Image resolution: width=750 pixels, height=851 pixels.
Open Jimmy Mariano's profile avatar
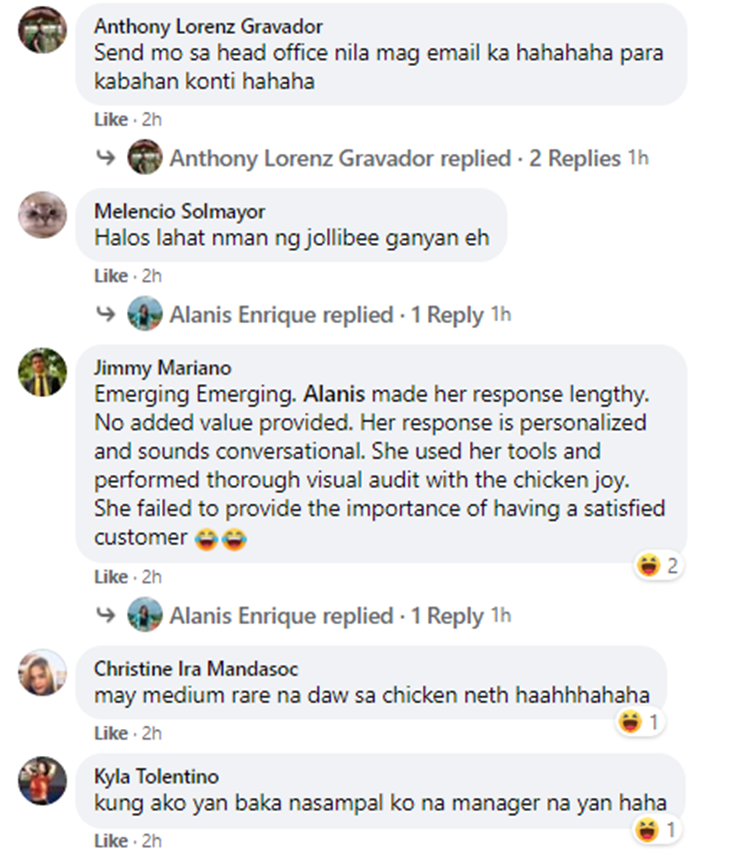(x=42, y=373)
